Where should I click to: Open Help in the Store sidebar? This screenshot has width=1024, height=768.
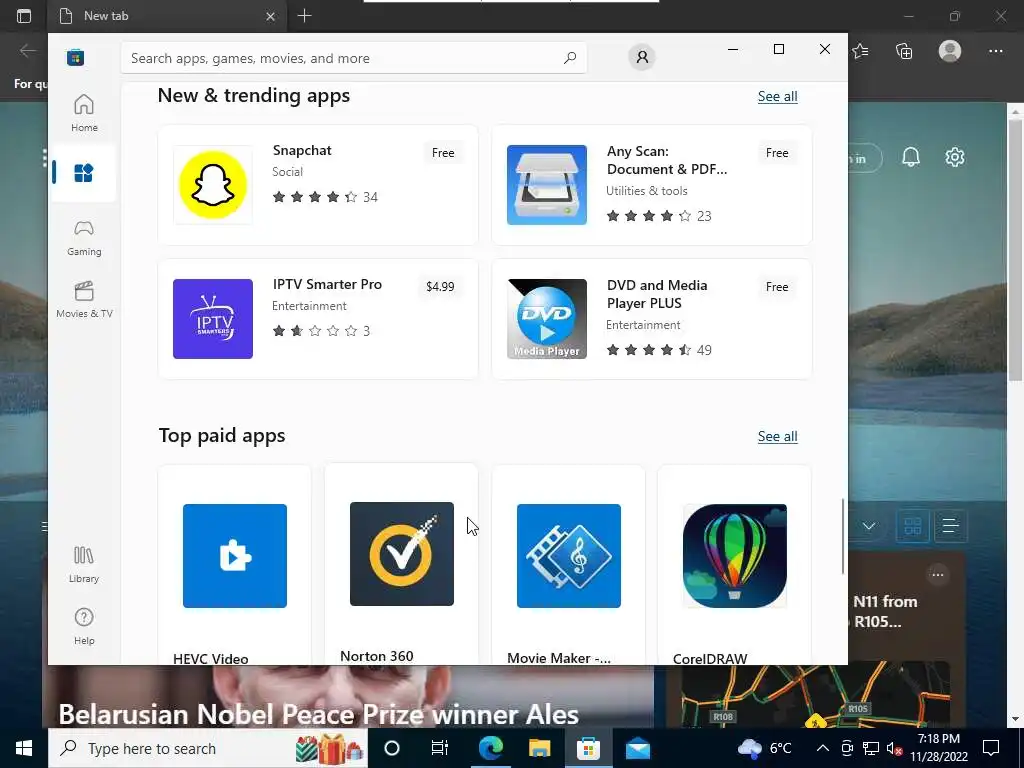tap(84, 626)
